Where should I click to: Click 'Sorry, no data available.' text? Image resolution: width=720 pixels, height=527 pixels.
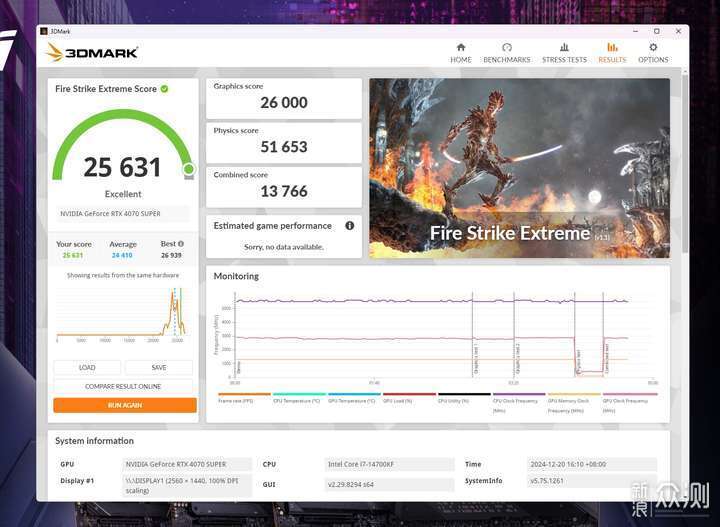coord(284,247)
